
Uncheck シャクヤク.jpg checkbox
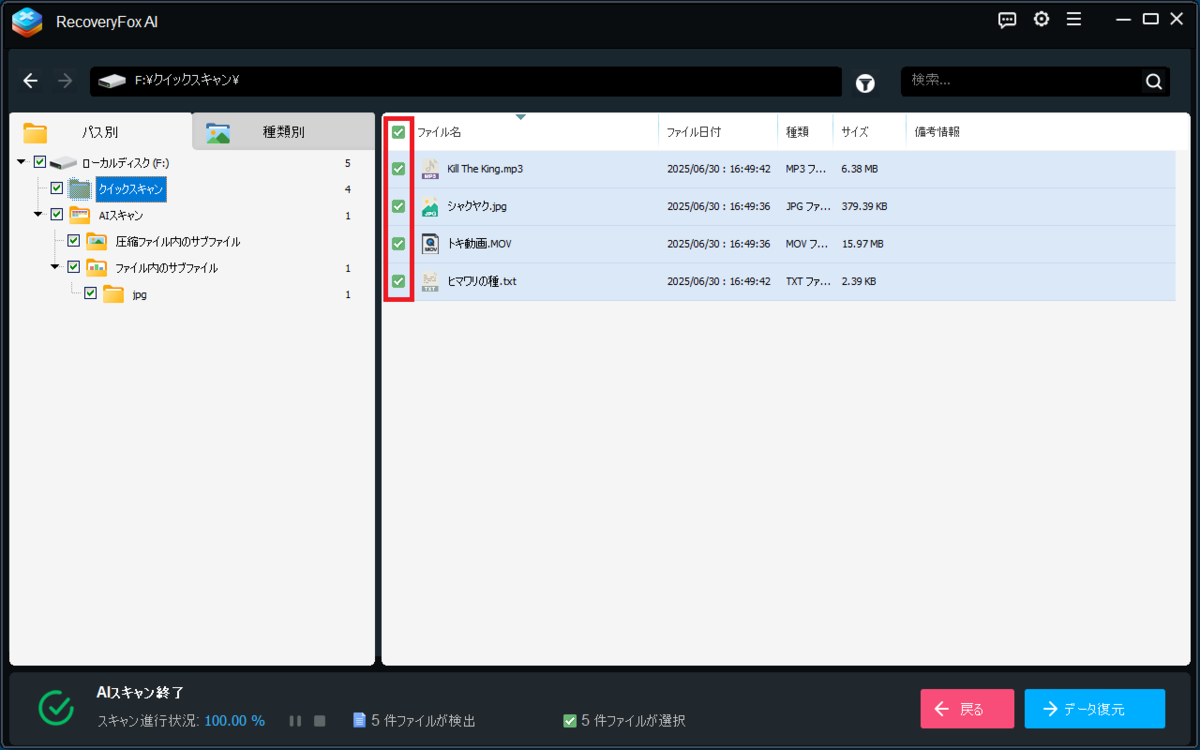coord(398,206)
